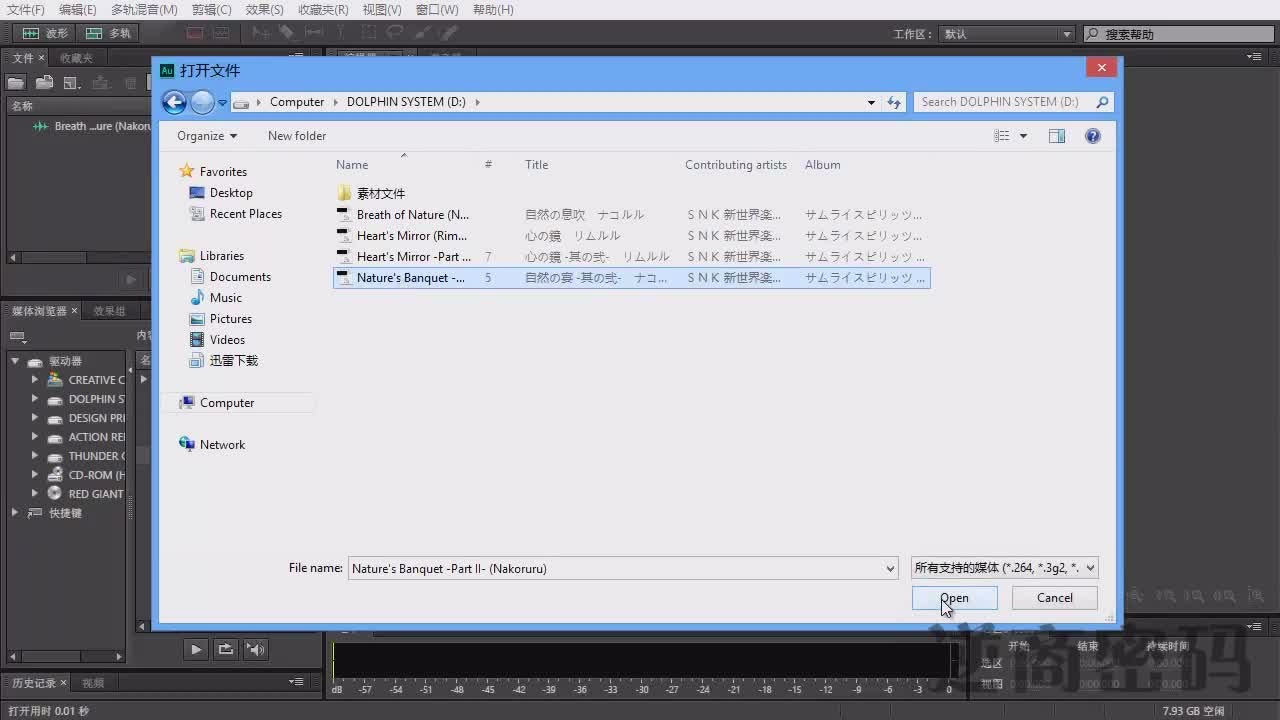Click New folder

click(x=297, y=136)
